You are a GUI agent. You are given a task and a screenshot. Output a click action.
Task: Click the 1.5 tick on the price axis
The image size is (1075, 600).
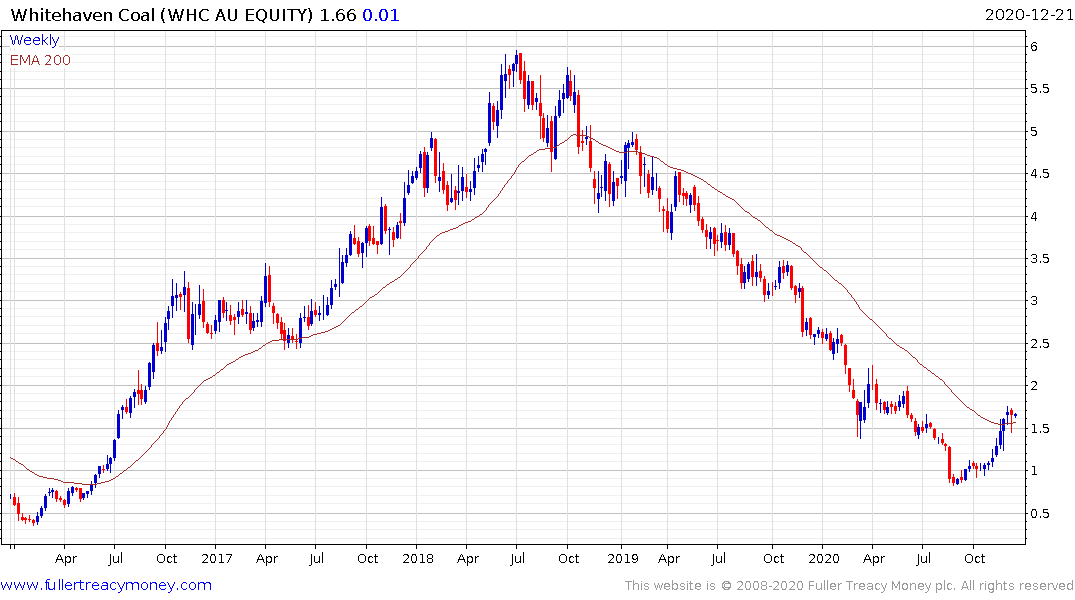[x=1040, y=429]
